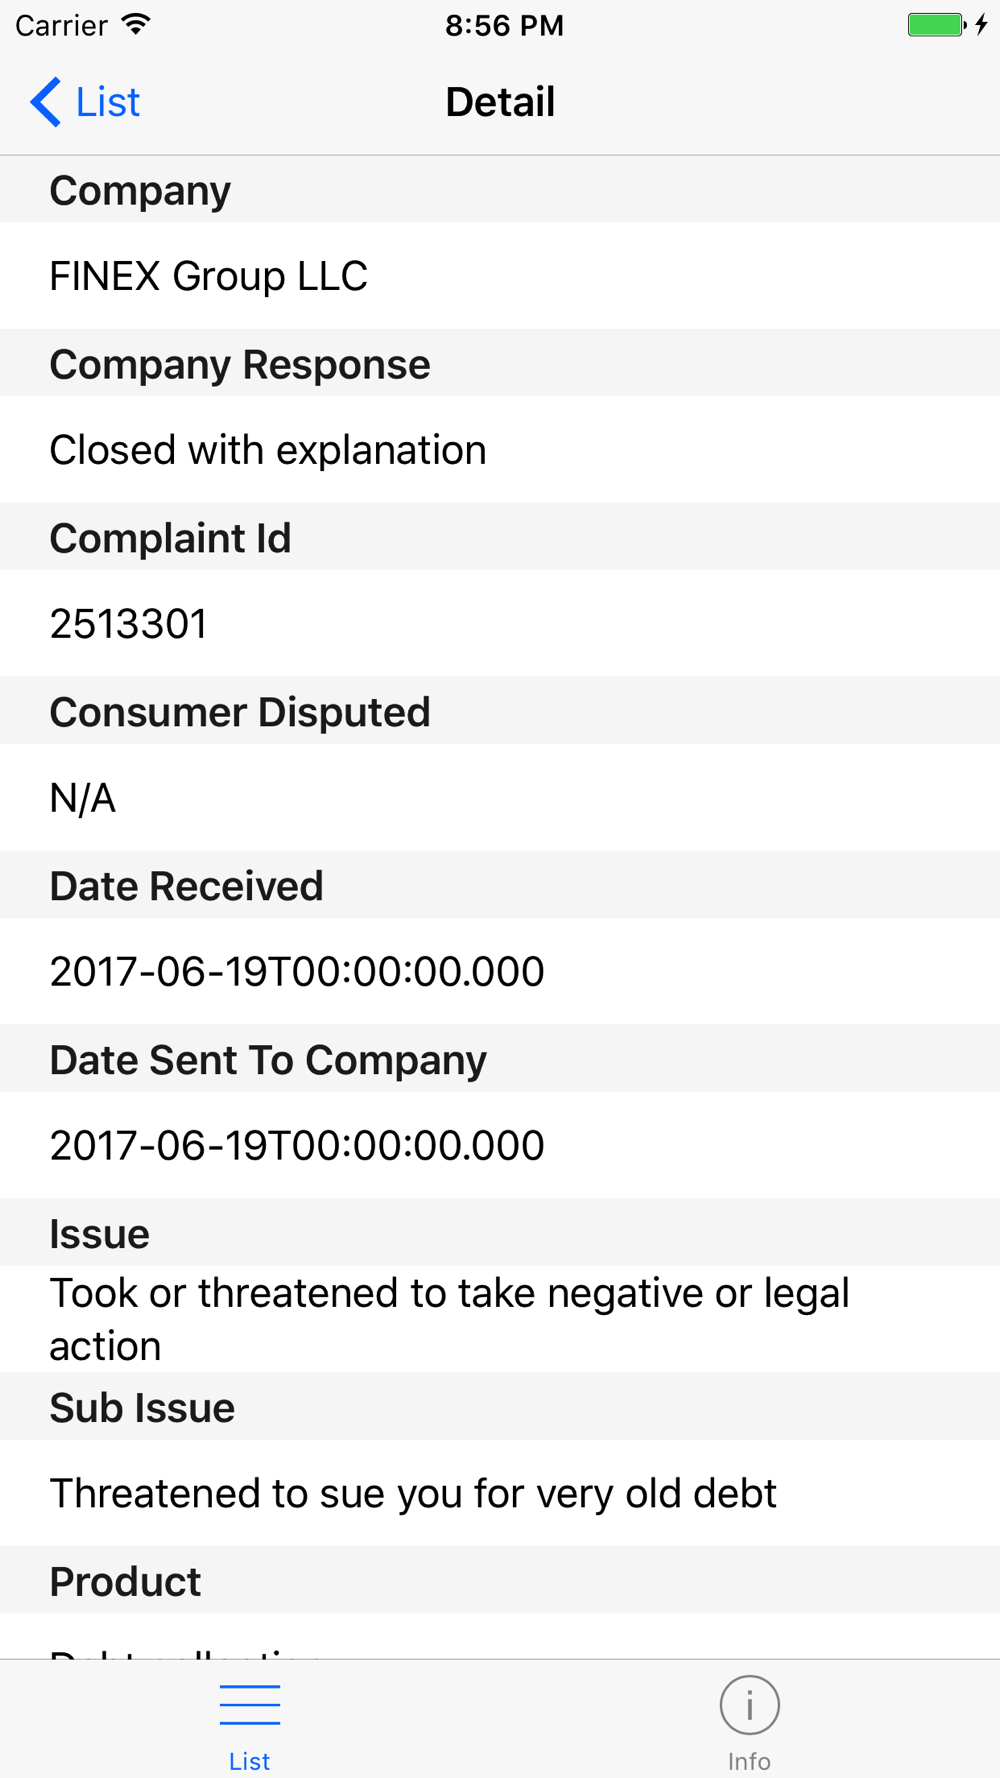Select the List tab icon
The image size is (1000, 1778).
coord(249,1705)
